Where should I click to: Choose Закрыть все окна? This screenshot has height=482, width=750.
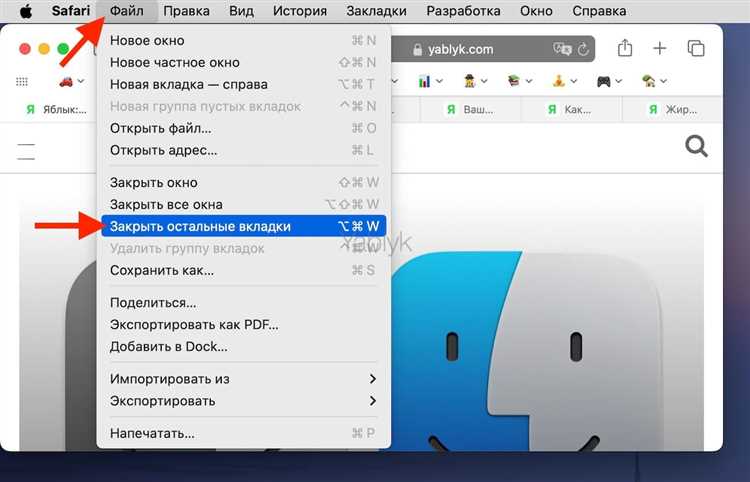[x=243, y=205]
